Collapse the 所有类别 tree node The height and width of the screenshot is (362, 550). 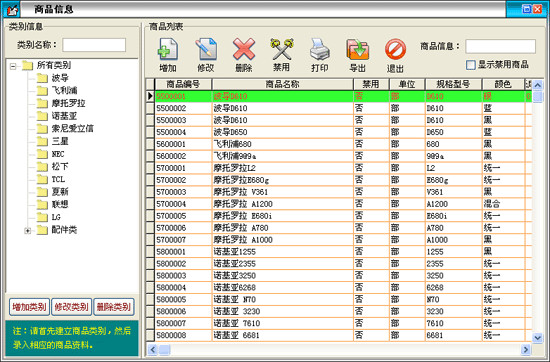[13, 66]
